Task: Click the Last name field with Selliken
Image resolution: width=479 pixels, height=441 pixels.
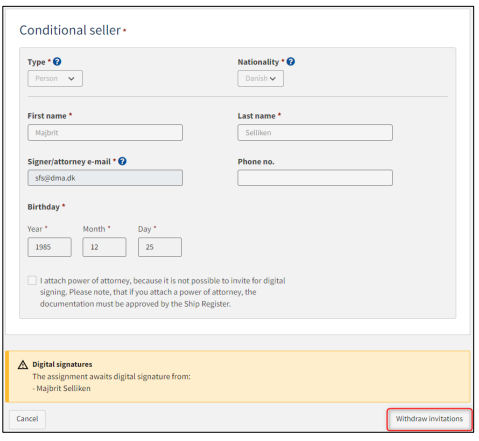Action: coord(315,133)
